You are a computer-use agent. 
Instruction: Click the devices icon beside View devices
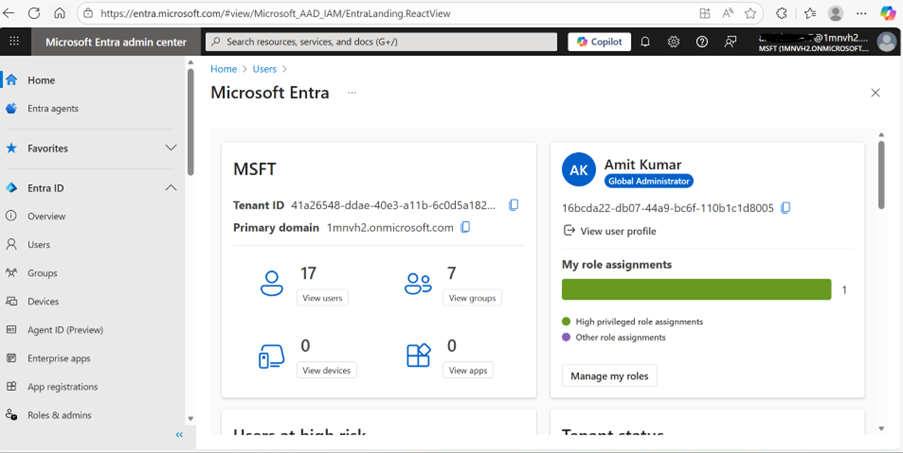pyautogui.click(x=271, y=356)
